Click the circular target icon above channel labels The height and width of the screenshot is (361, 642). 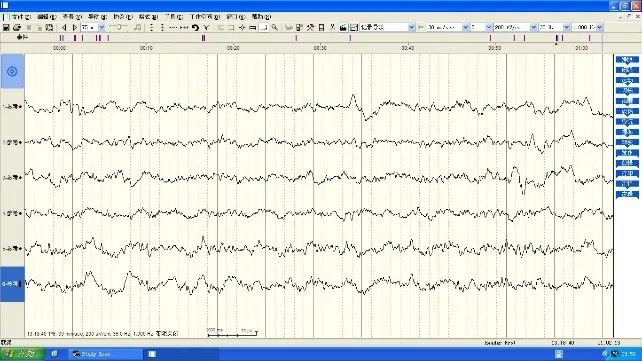12,71
